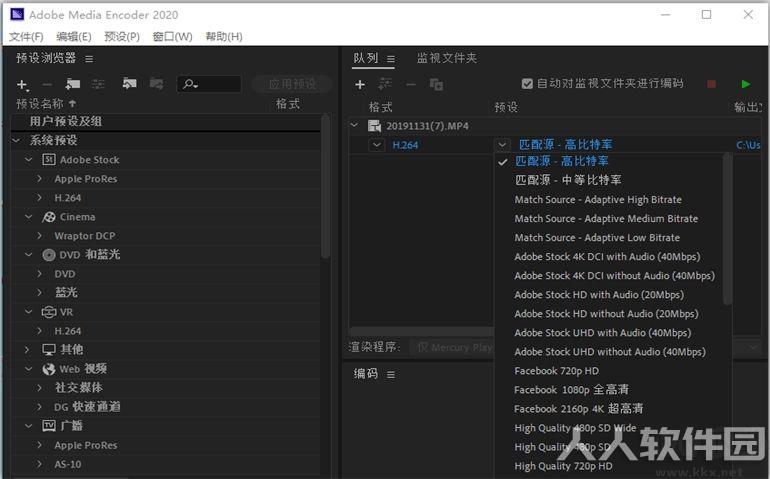This screenshot has width=770, height=479.
Task: Click the import presets icon
Action: (x=129, y=84)
